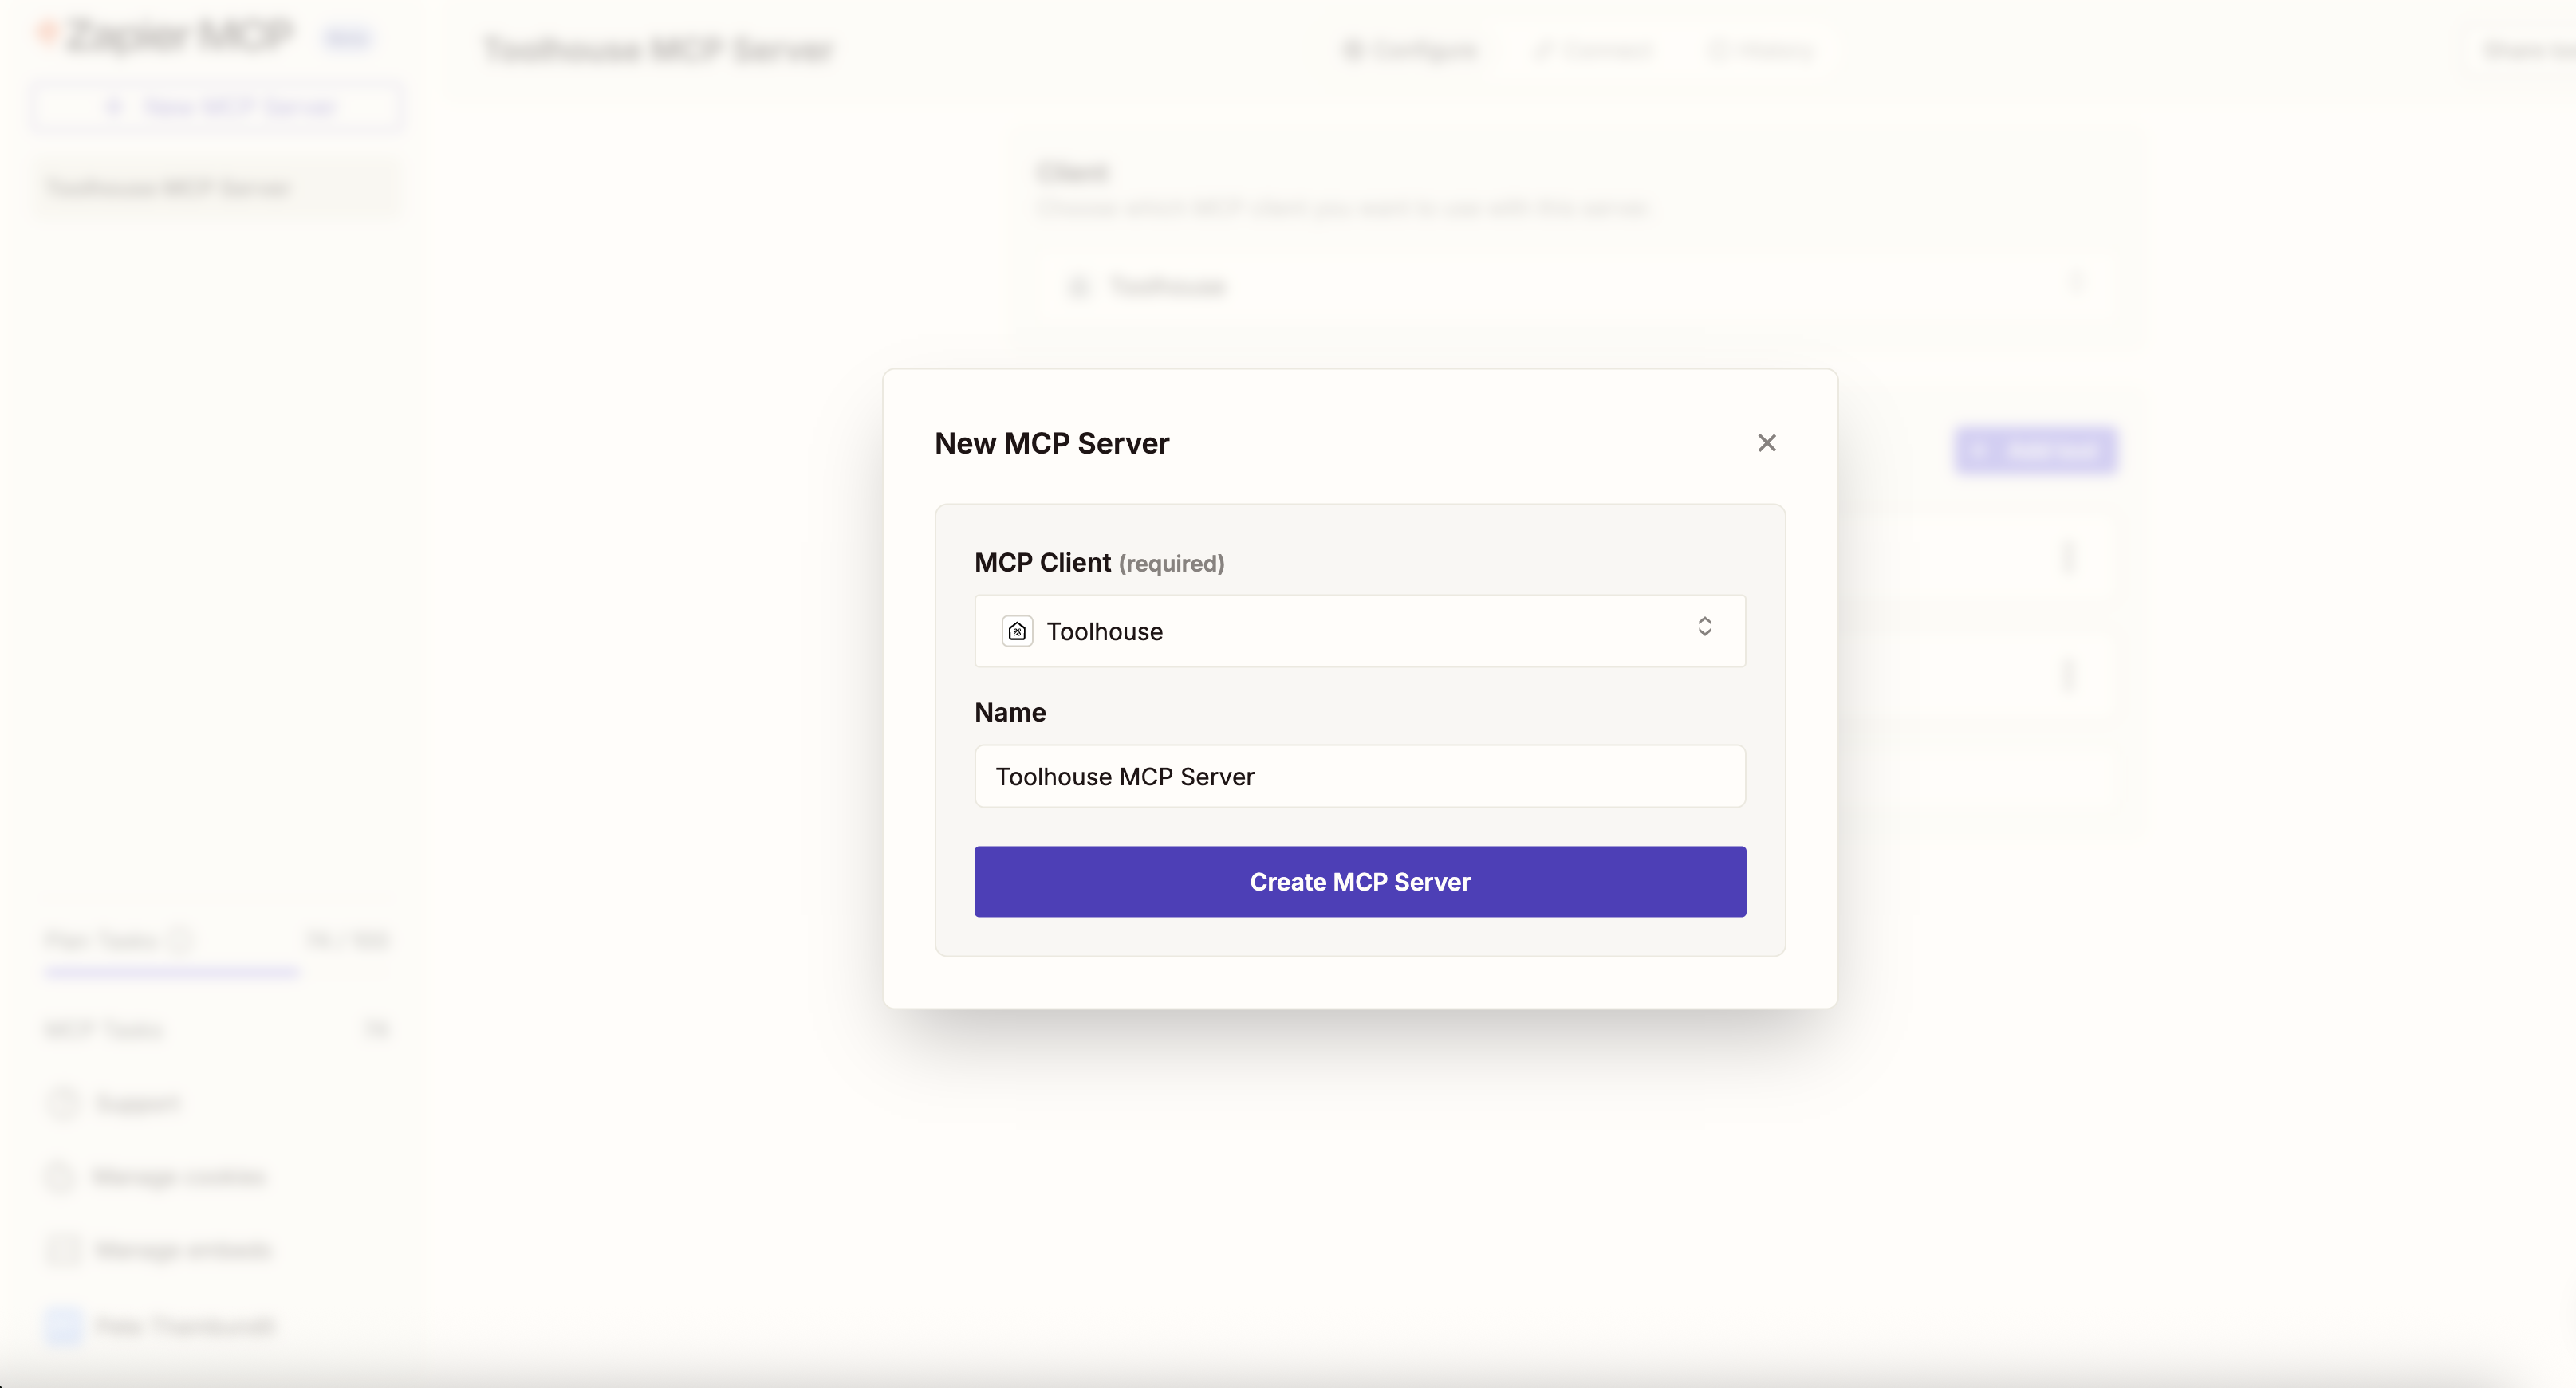Screen dimensions: 2576x1388
Task: Open the second tool's three-dot menu
Action: click(x=2069, y=674)
